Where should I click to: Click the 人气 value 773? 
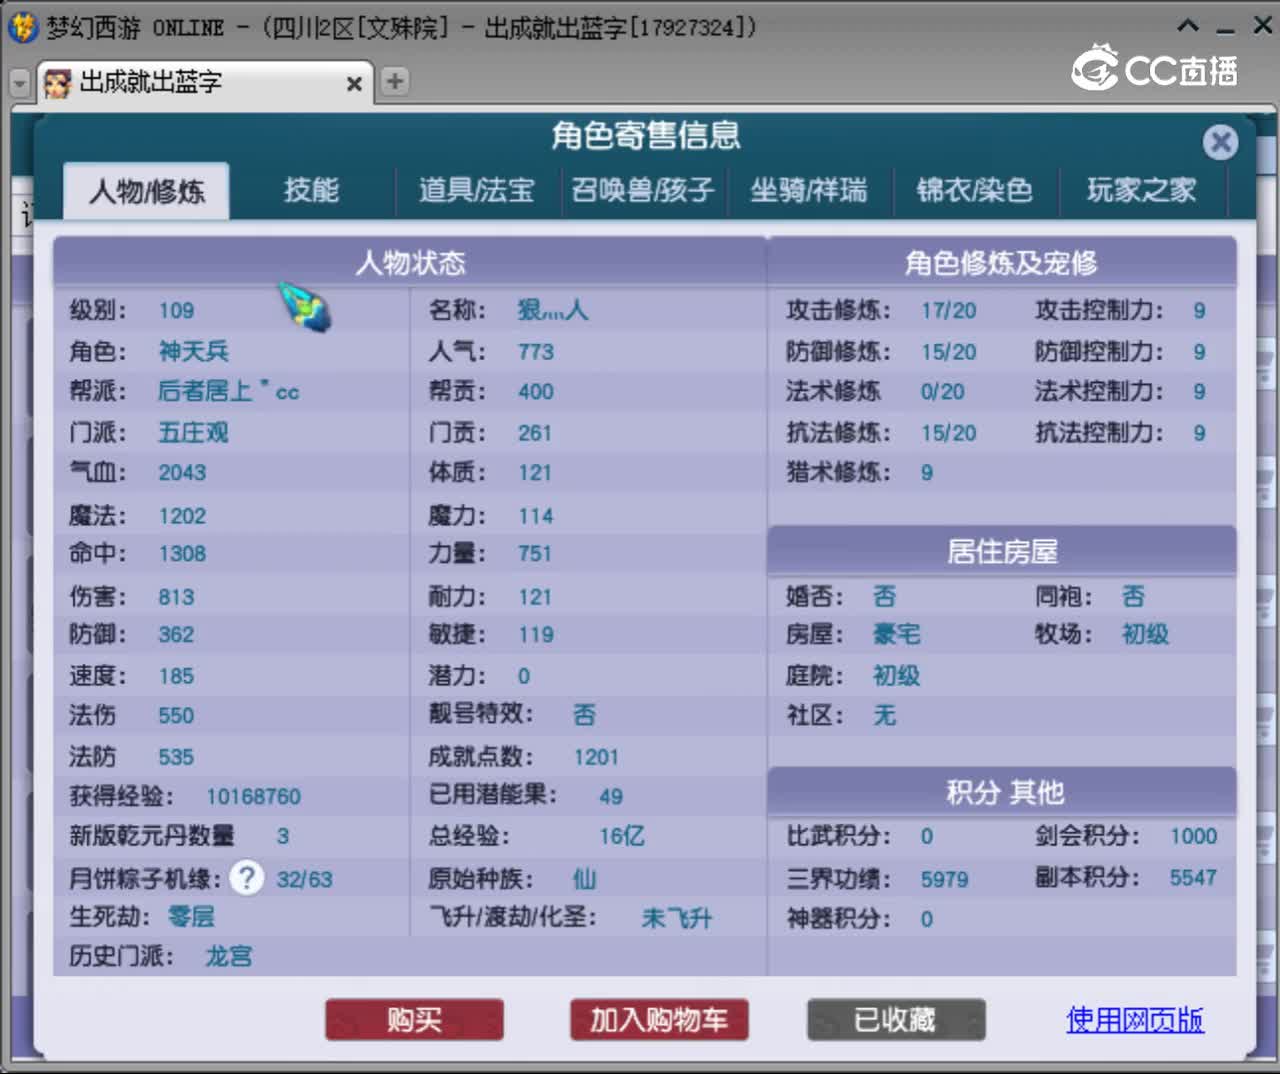536,352
